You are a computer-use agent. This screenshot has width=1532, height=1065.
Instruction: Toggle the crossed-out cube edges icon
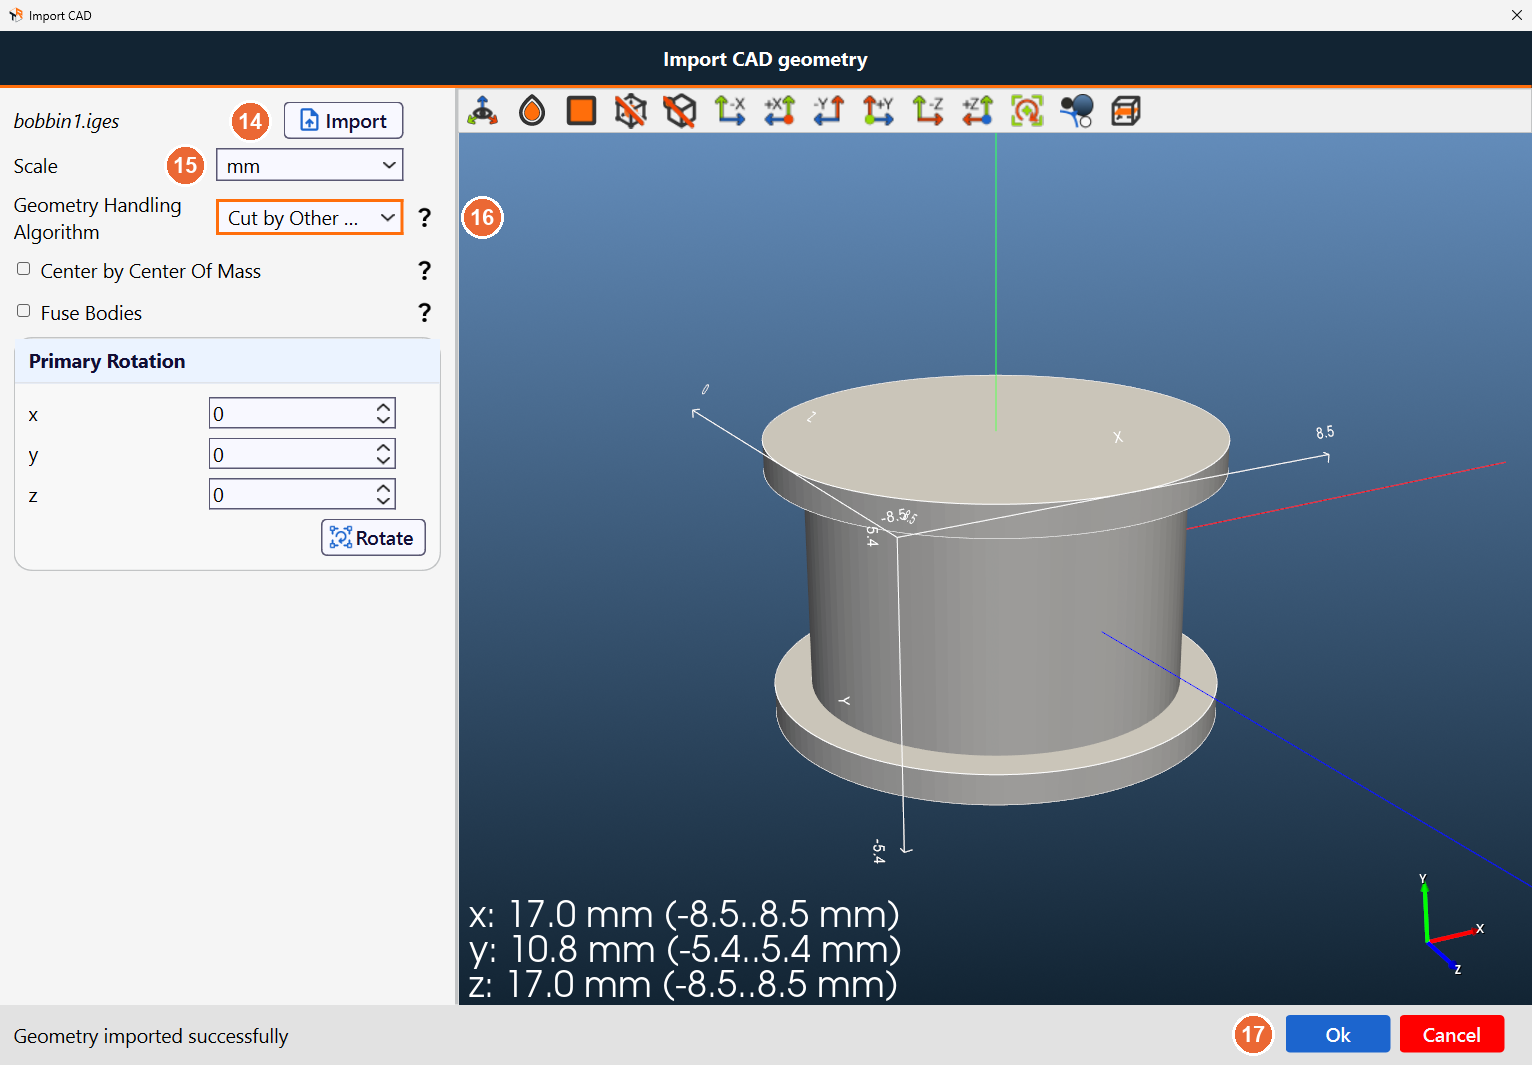point(680,111)
